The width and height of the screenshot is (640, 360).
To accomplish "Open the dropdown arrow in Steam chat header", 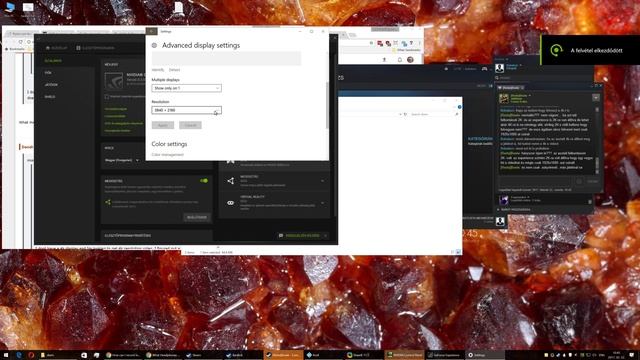I will pos(596,98).
